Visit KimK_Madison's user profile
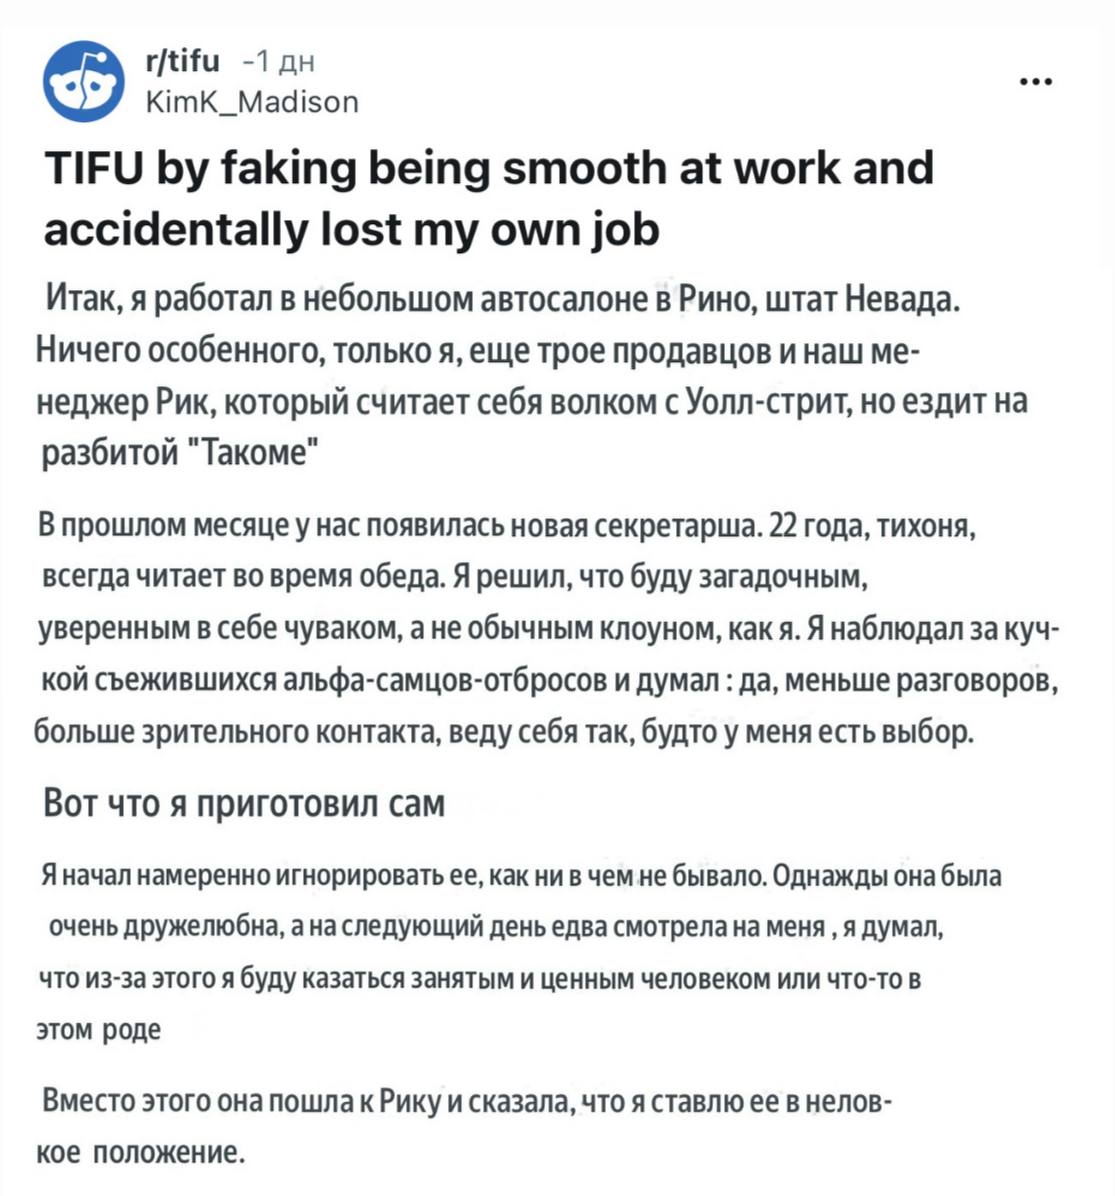This screenshot has height=1196, width=1115. 251,101
